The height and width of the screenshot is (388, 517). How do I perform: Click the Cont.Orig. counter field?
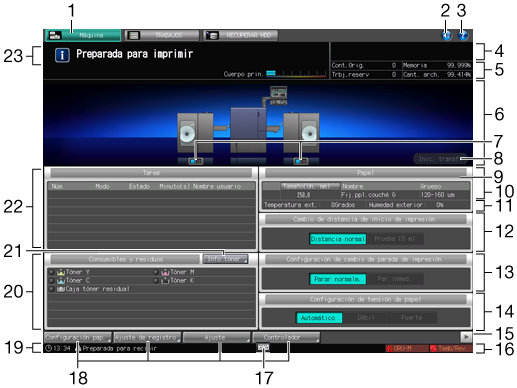point(366,65)
